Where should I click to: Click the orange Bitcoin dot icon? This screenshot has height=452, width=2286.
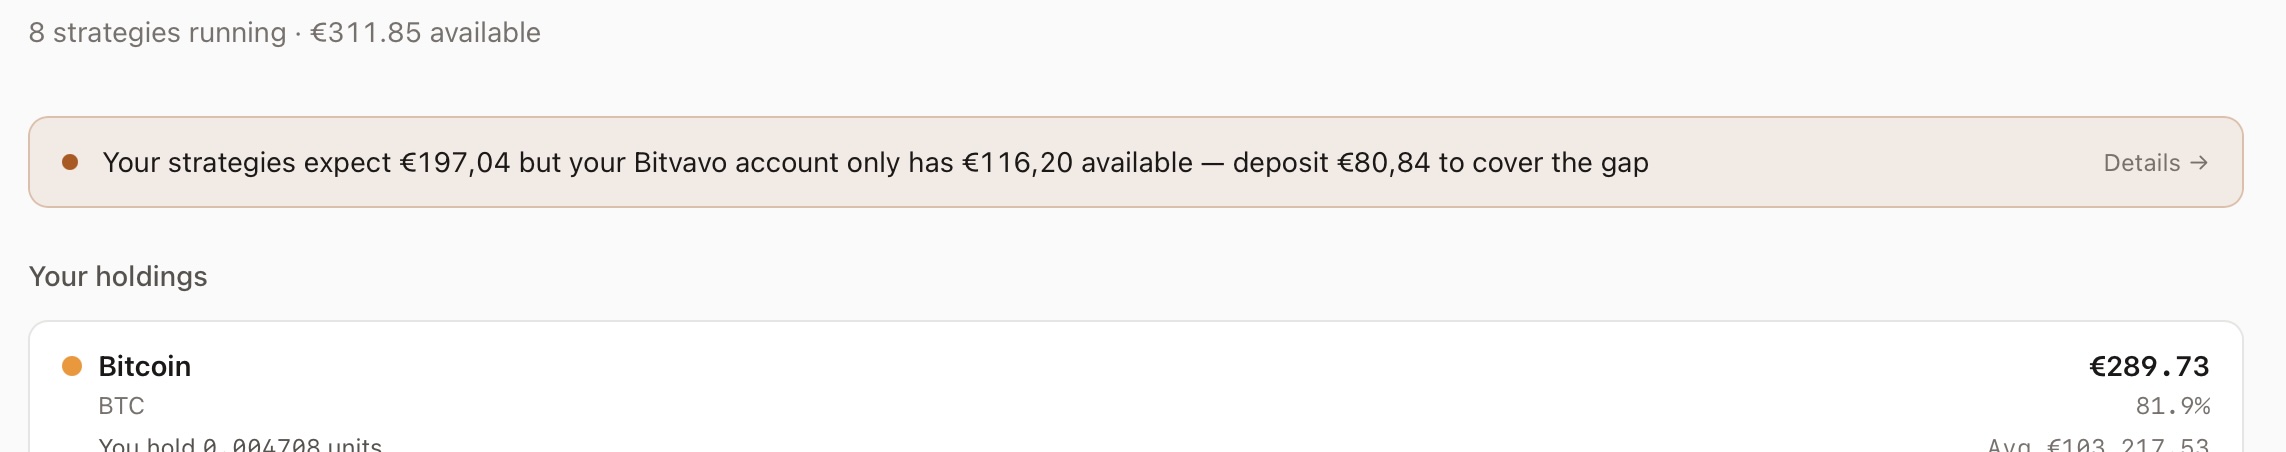[x=72, y=366]
